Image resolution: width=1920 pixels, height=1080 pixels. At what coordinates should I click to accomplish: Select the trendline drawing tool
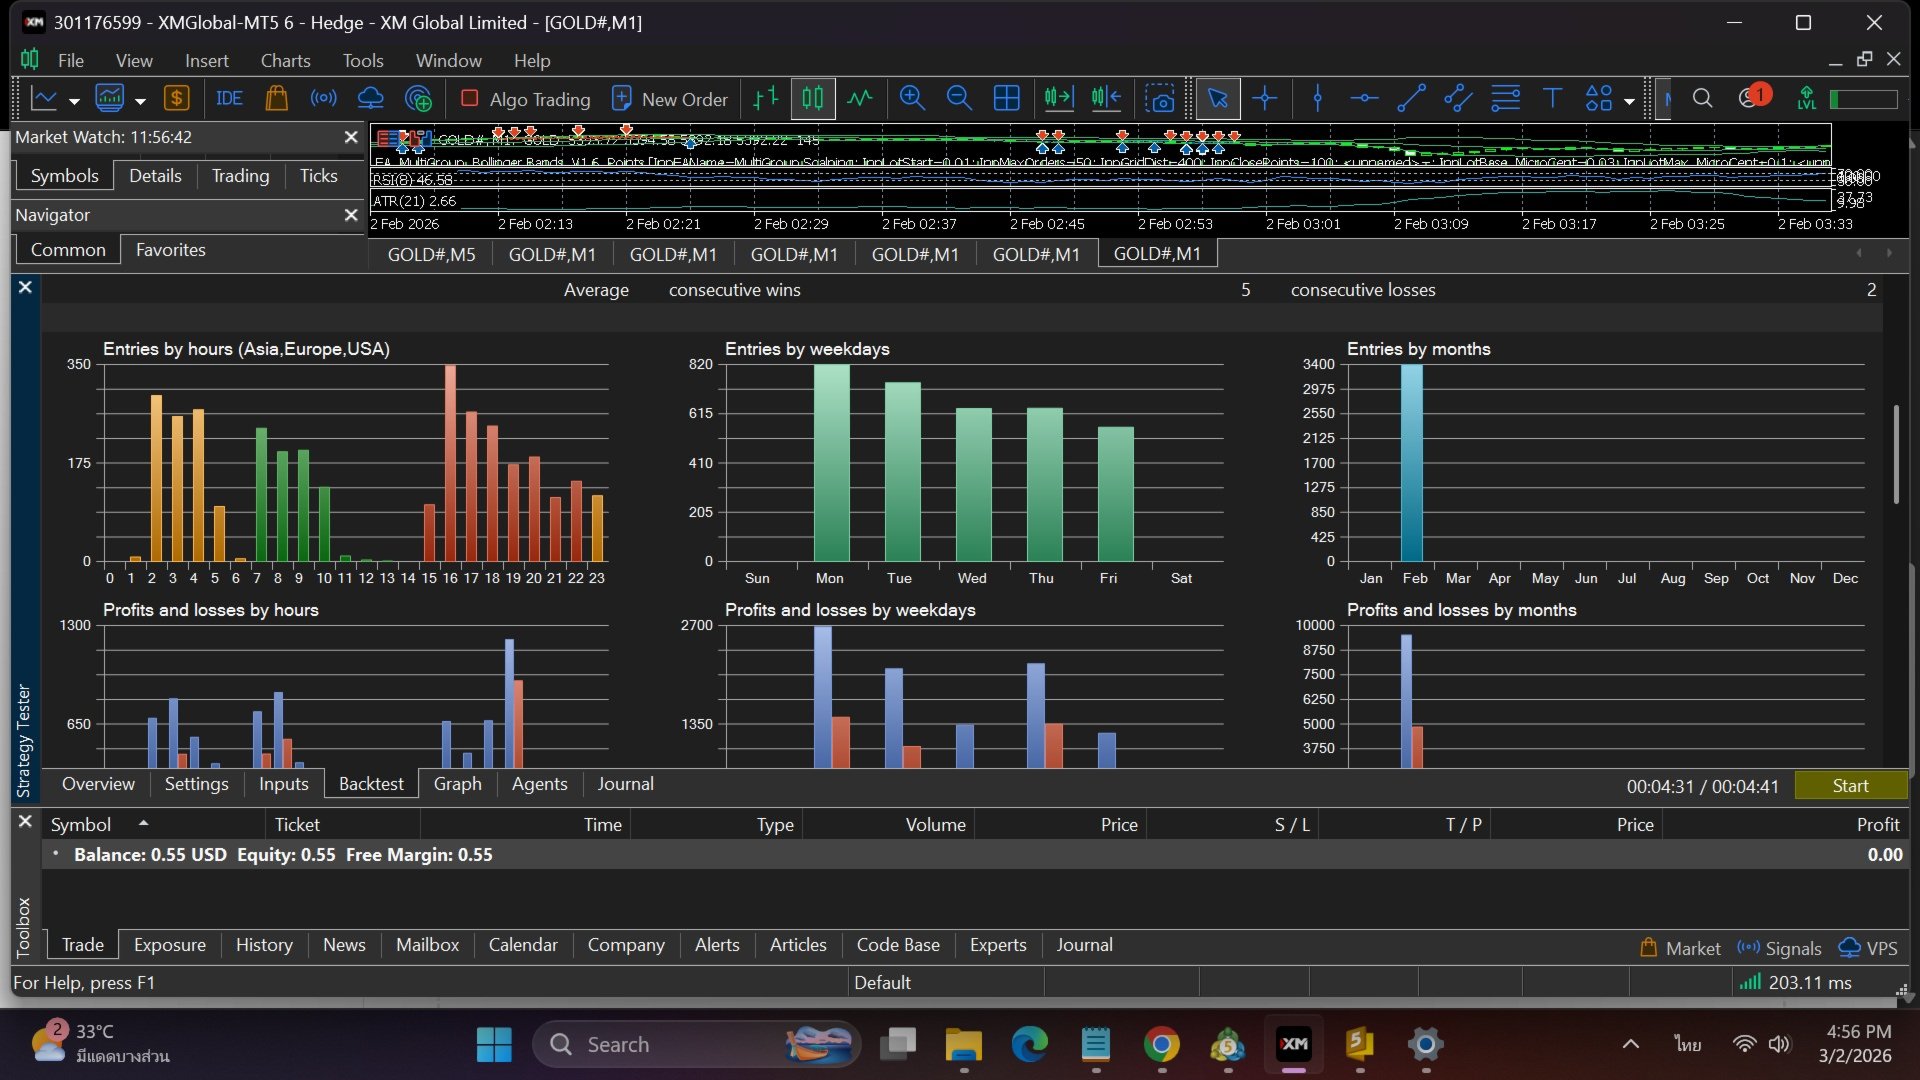tap(1411, 99)
